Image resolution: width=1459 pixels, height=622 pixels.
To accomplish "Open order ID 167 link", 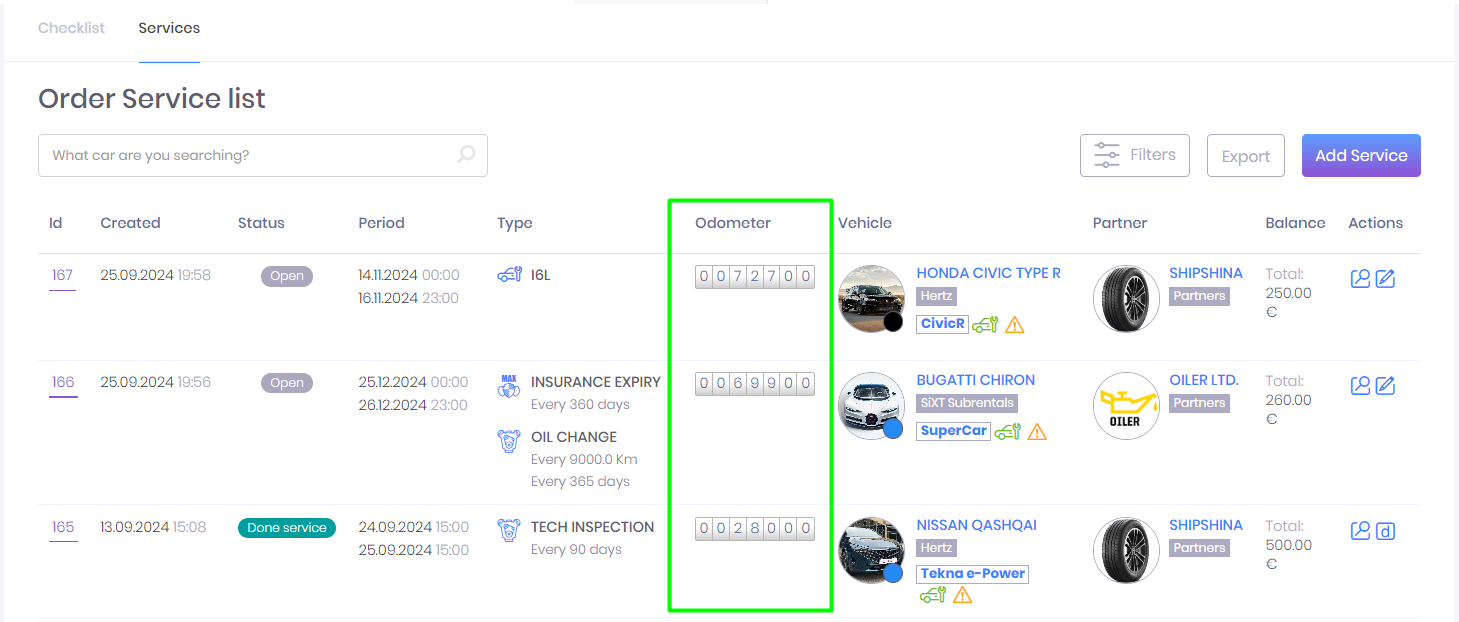I will click(62, 275).
